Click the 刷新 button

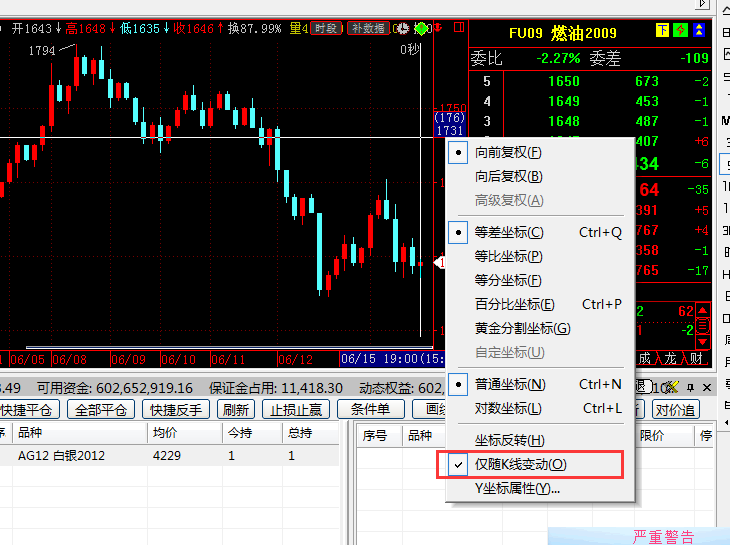[x=236, y=410]
